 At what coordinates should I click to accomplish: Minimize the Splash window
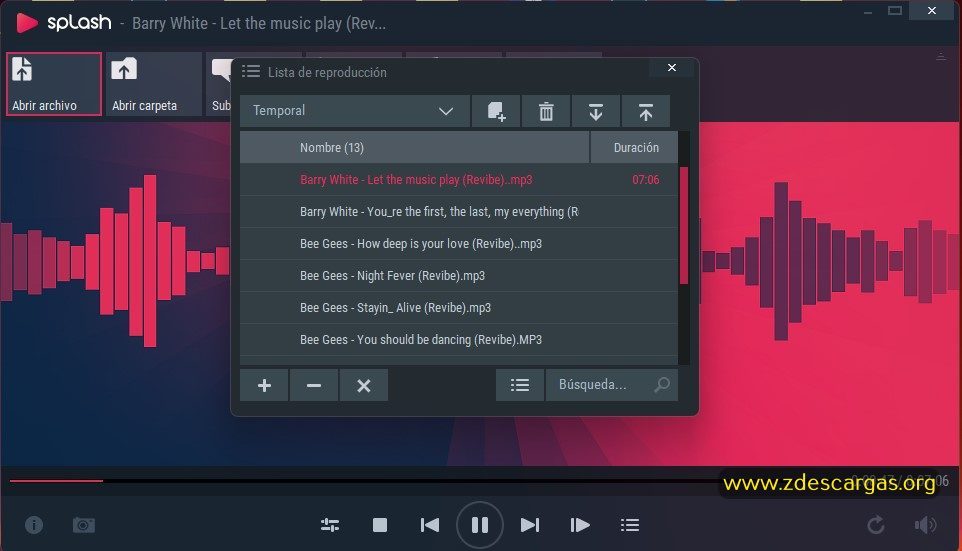[x=868, y=12]
